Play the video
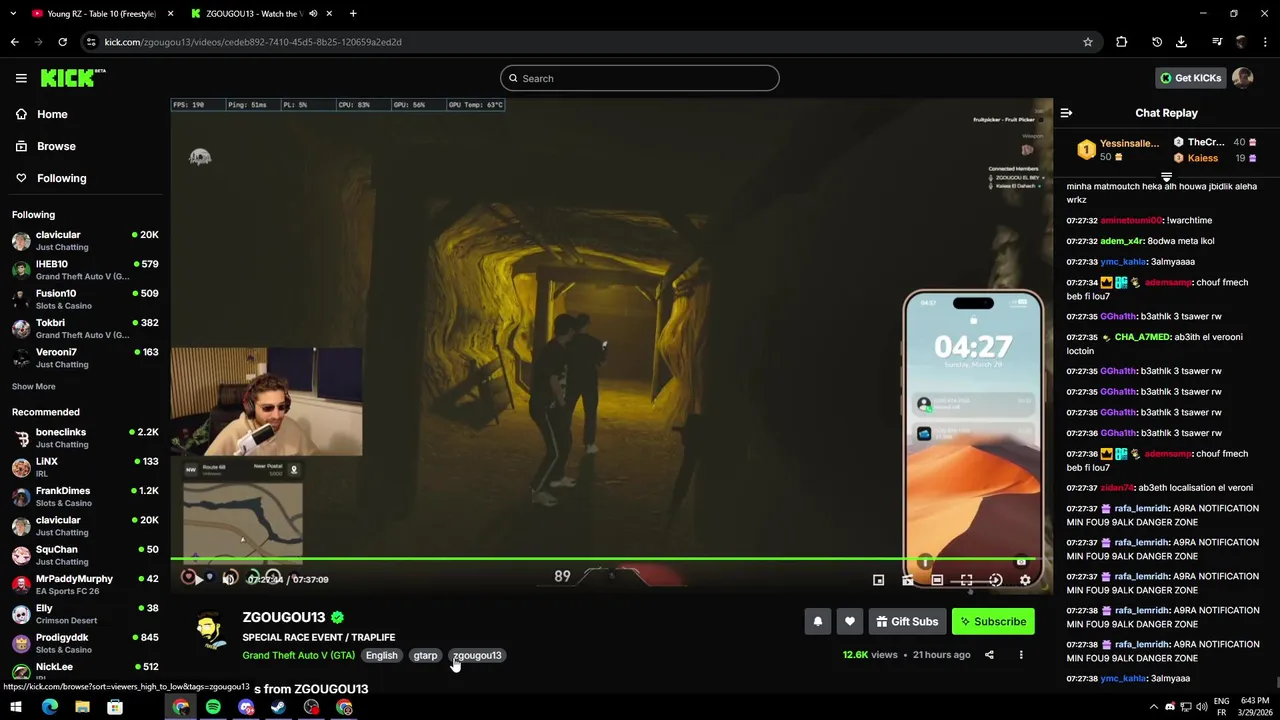 [x=198, y=579]
